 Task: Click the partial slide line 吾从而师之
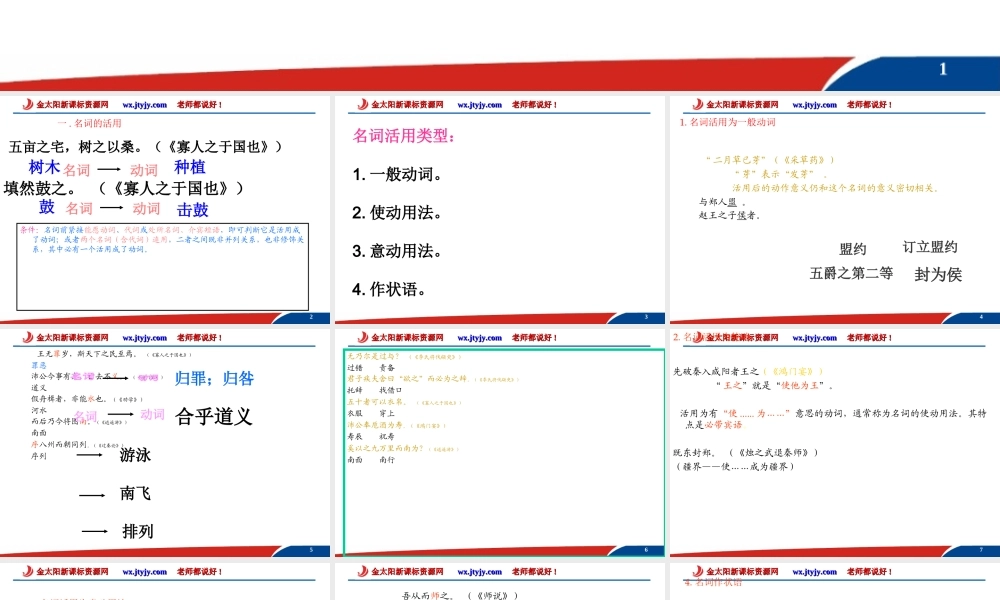460,596
